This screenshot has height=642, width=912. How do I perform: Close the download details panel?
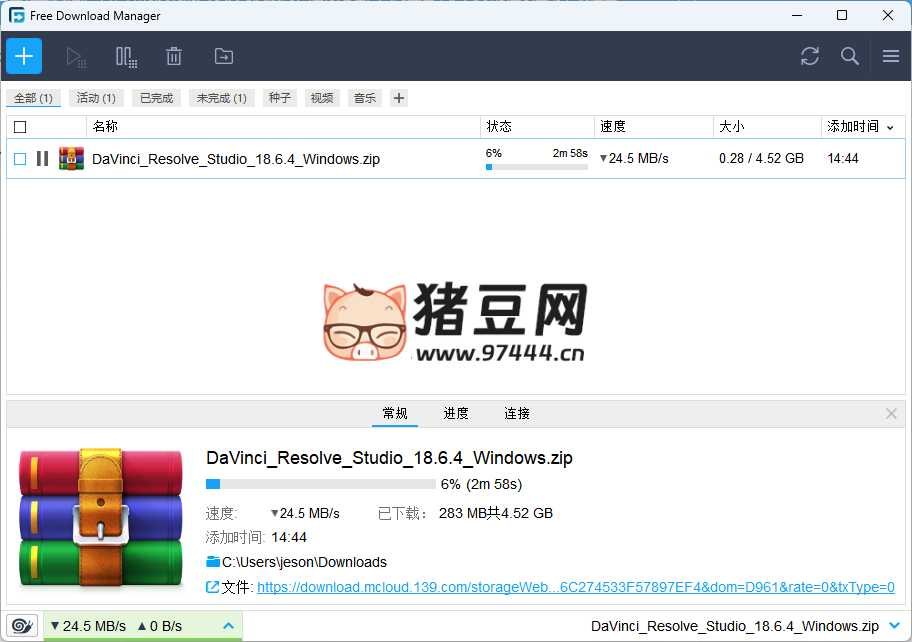click(x=892, y=413)
